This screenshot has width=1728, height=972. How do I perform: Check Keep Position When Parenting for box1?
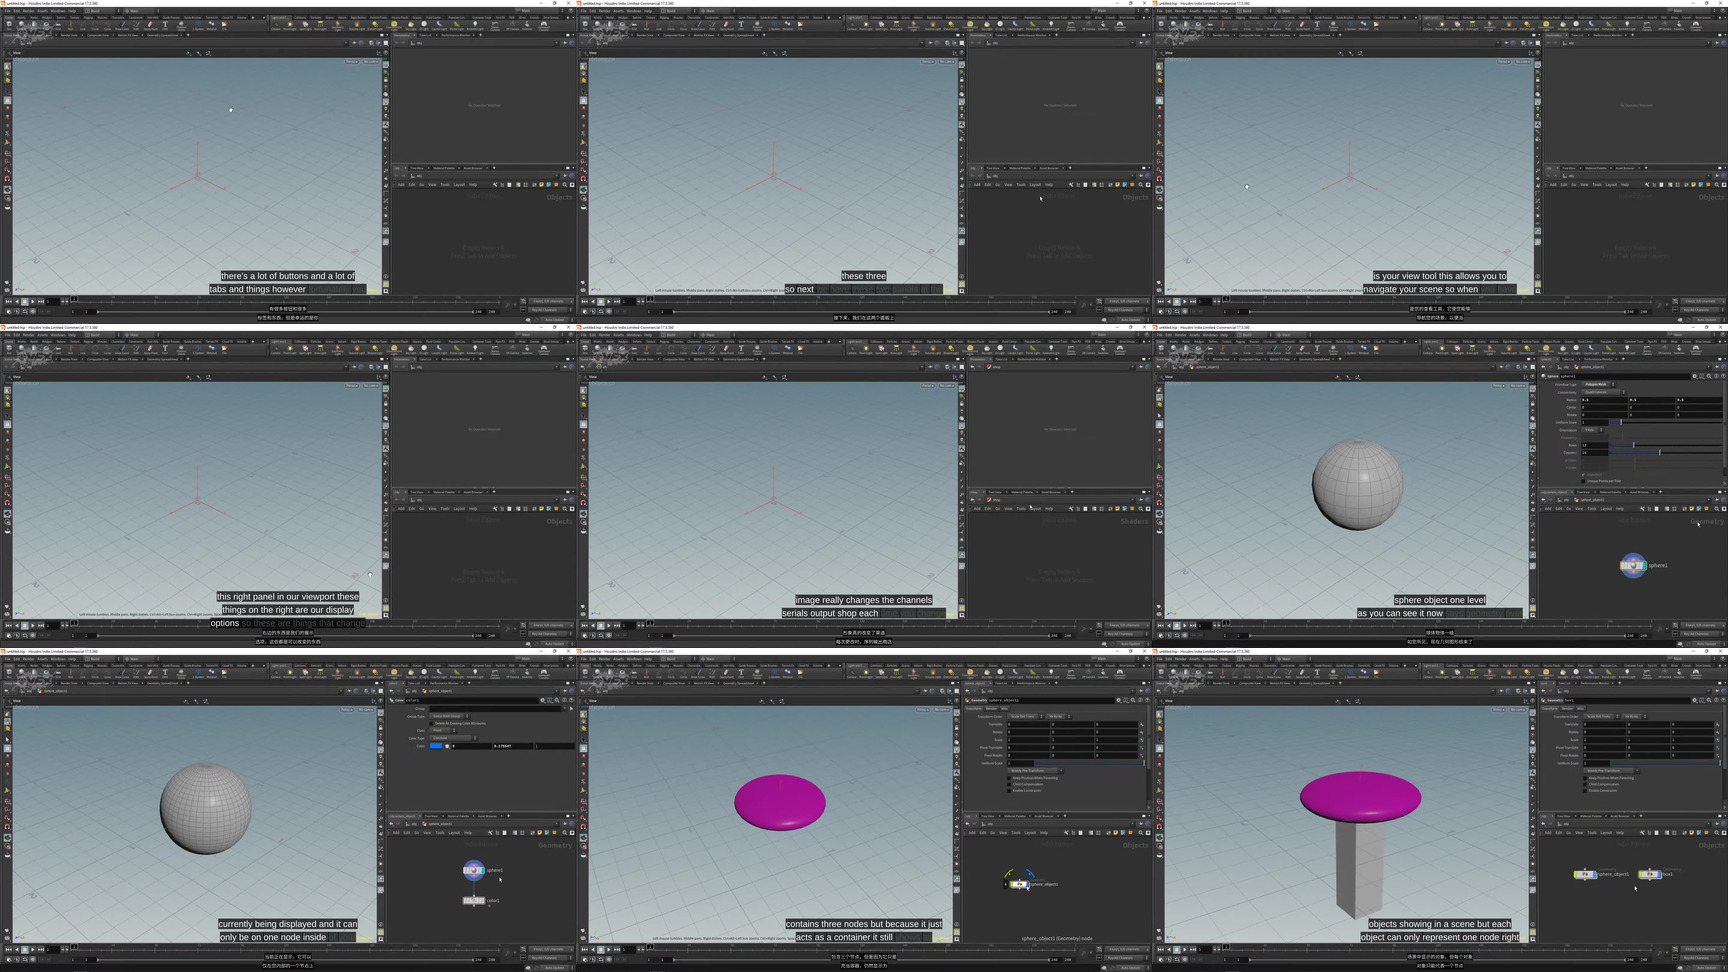(1585, 778)
